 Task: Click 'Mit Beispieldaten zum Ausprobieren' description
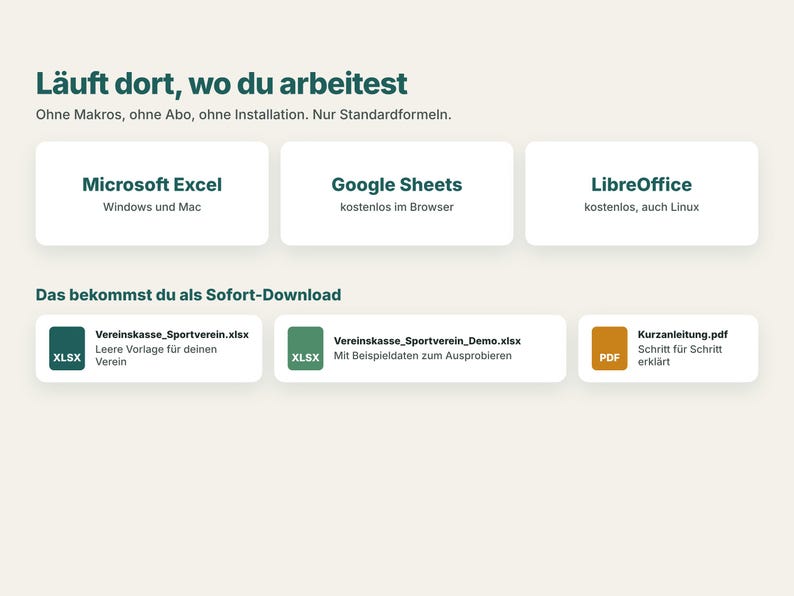pyautogui.click(x=423, y=356)
